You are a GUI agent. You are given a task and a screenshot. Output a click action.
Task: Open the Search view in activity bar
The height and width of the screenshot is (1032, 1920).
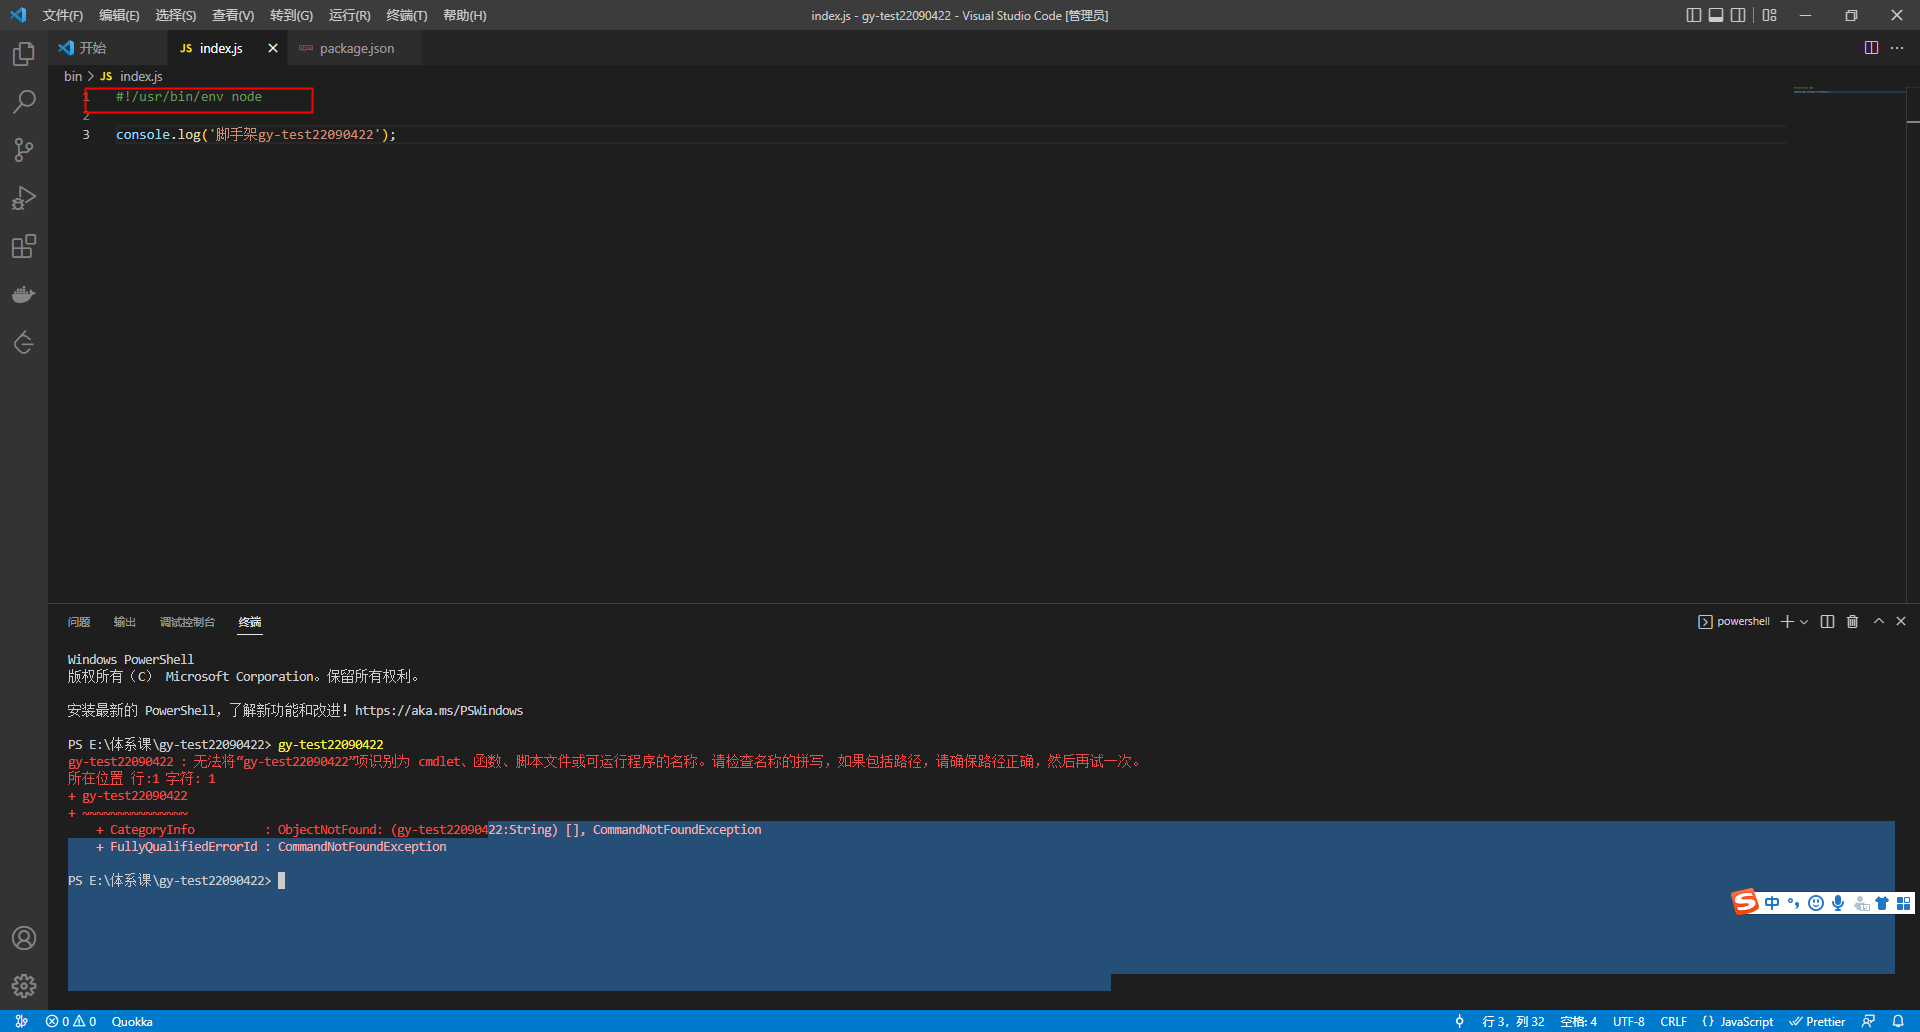coord(24,102)
